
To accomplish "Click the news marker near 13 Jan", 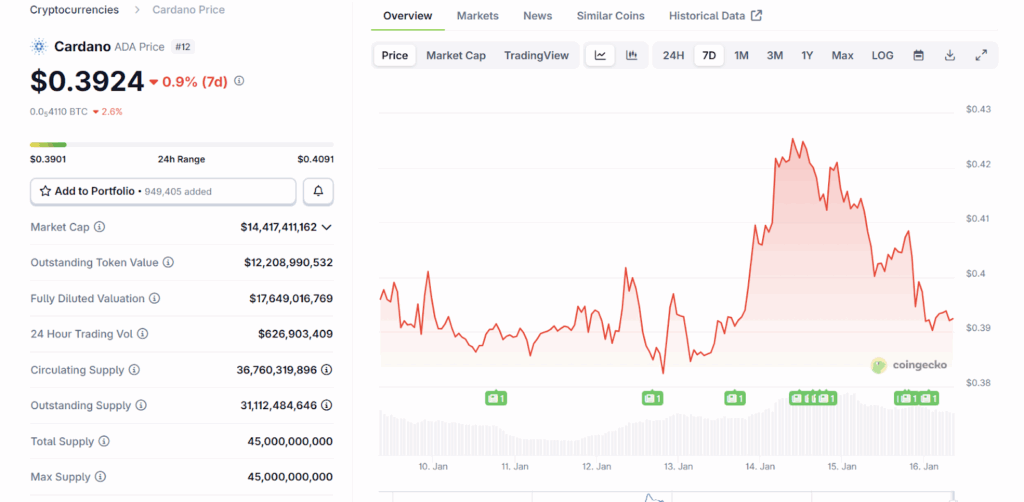I will coord(651,398).
